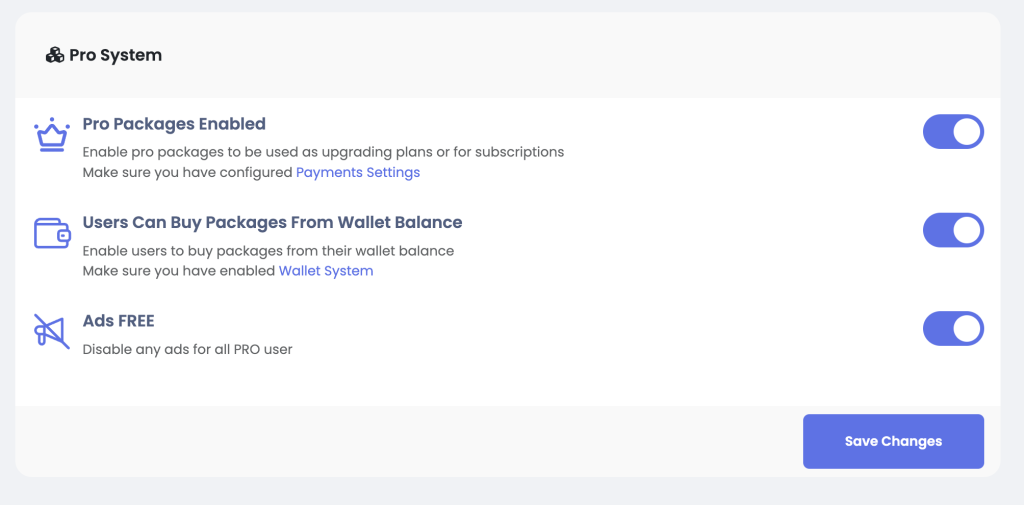Turn off buying packages from wallet balance toggle

(953, 230)
